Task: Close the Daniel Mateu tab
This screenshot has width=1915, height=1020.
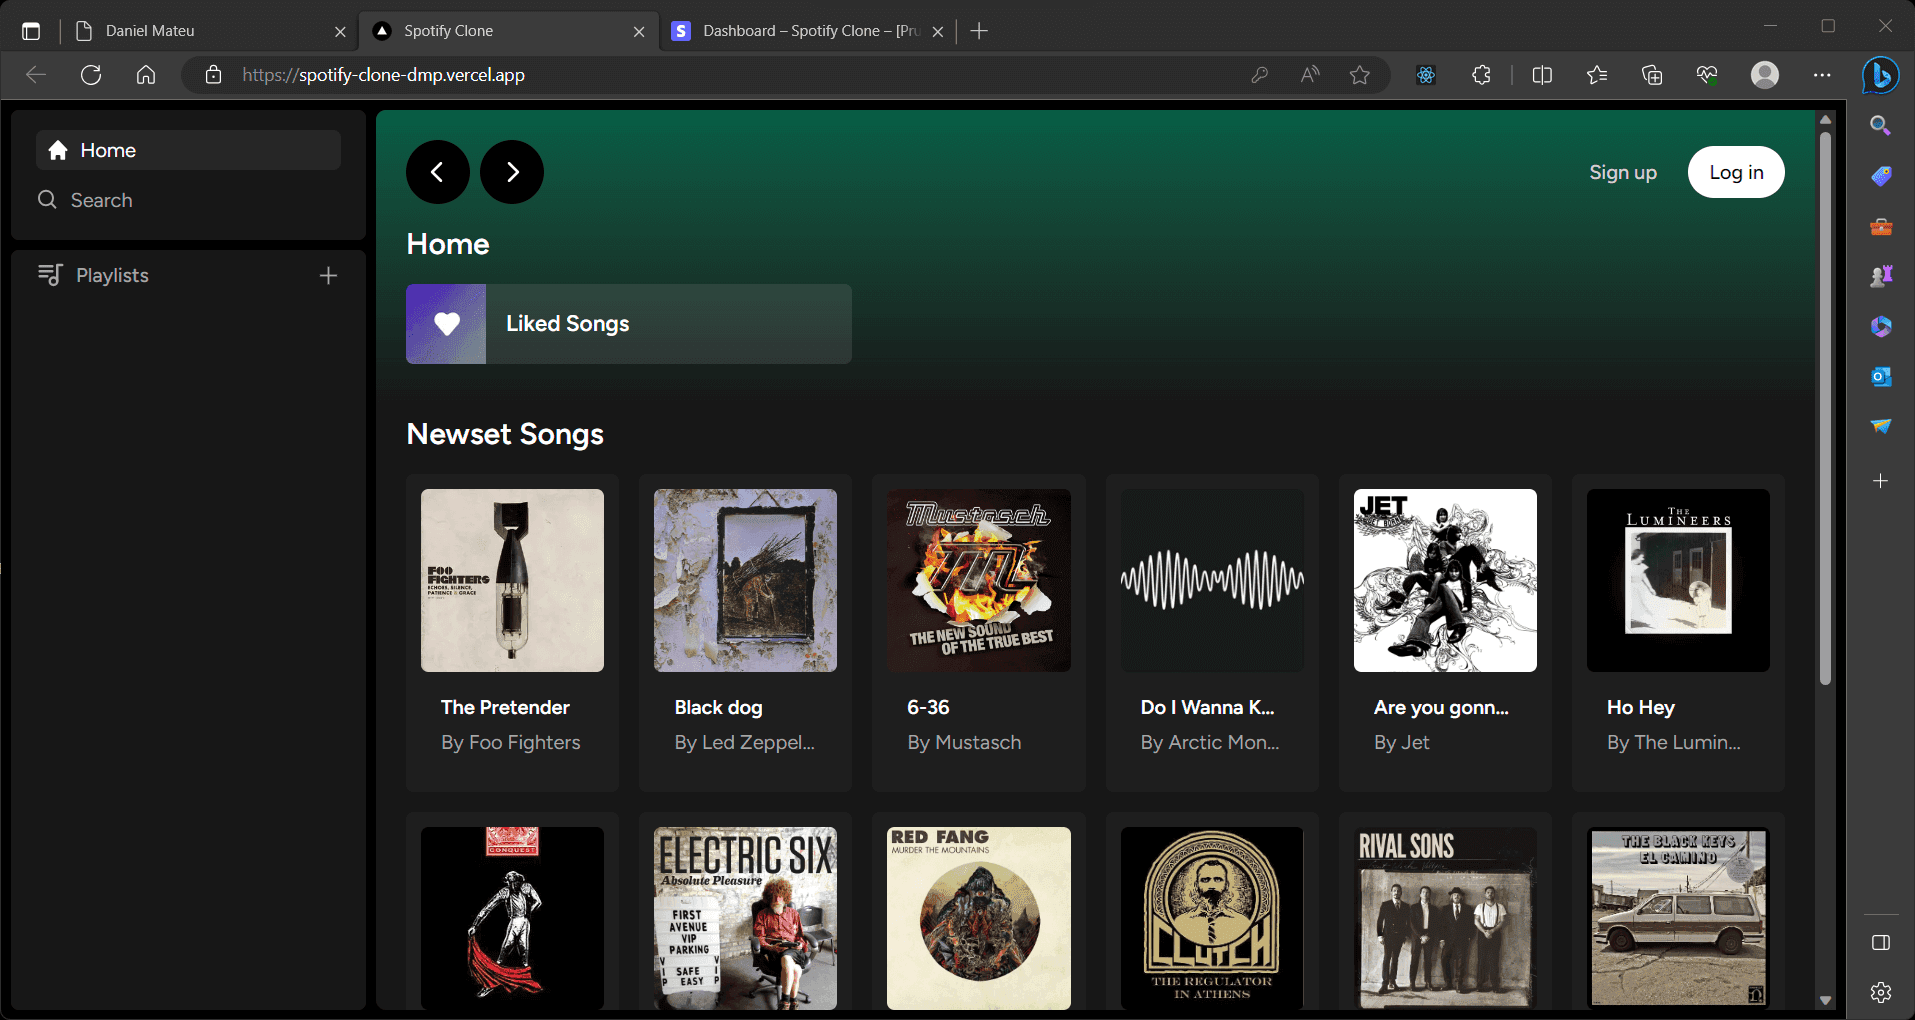Action: coord(340,31)
